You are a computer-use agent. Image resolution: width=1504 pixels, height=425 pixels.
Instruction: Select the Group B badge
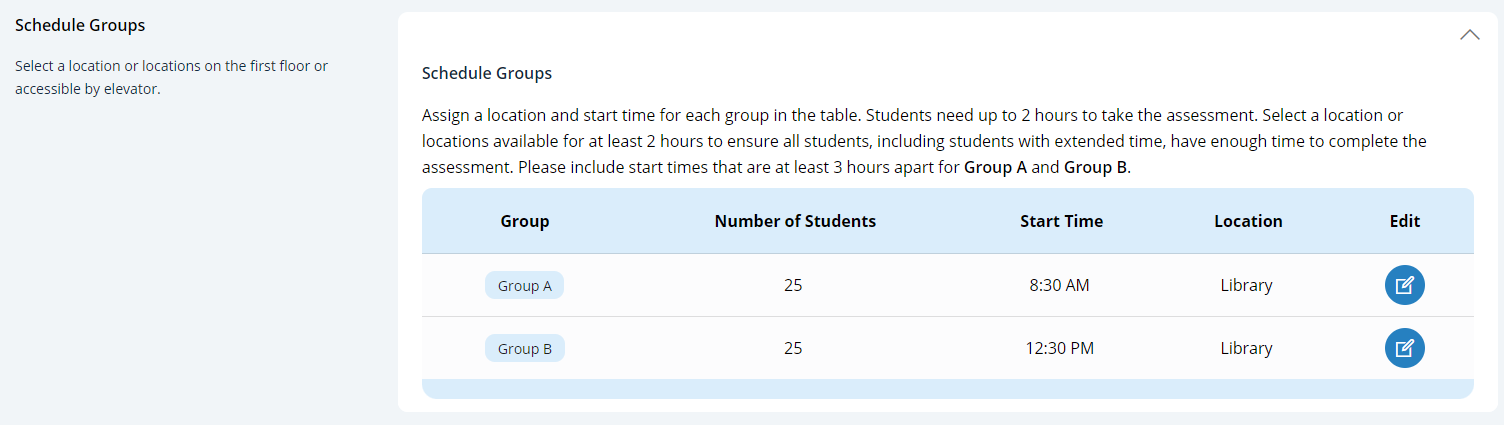pyautogui.click(x=524, y=349)
